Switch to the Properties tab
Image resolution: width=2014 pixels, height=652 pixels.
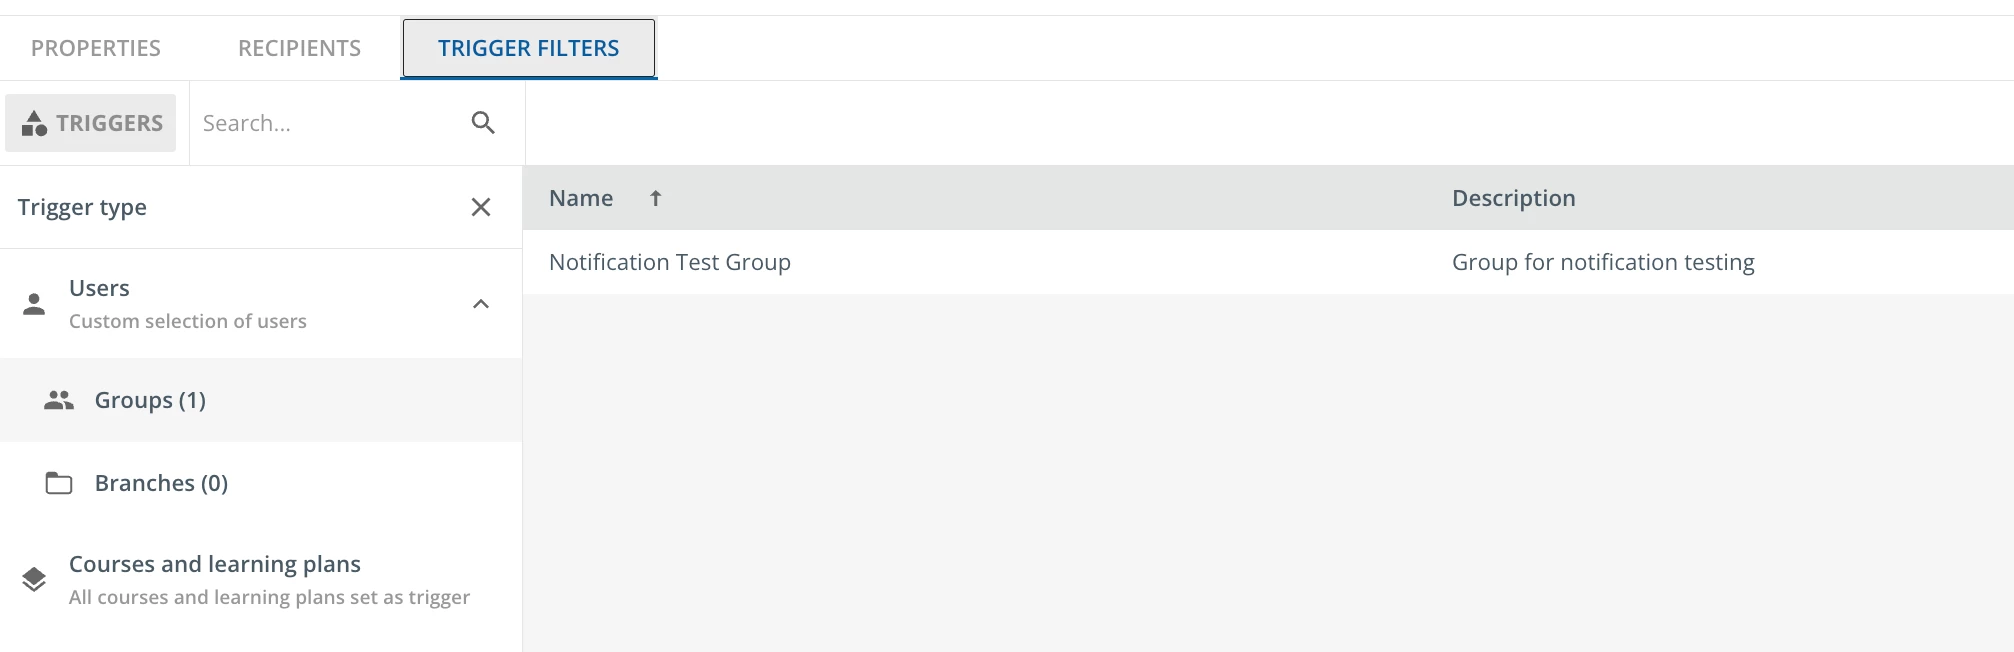click(96, 48)
